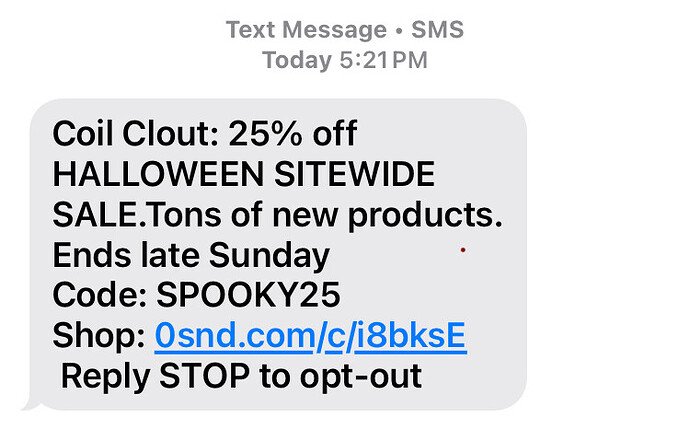Click the 5:21 PM time text
690x441 pixels.
pyautogui.click(x=381, y=61)
